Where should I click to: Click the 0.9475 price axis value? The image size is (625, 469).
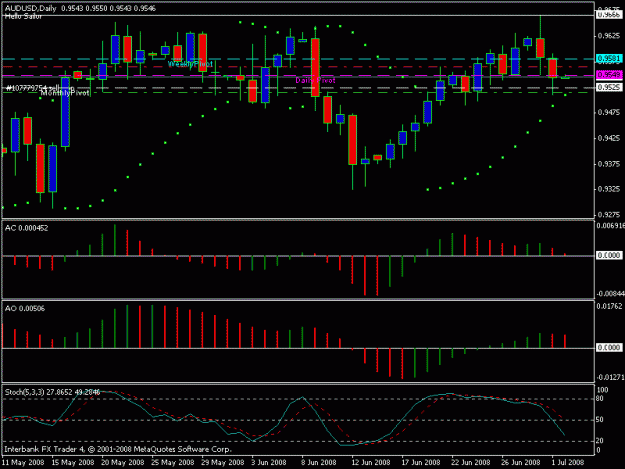609,113
